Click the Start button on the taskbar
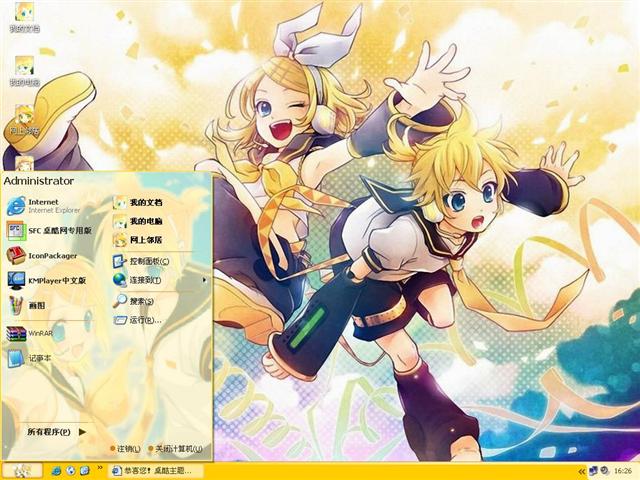The height and width of the screenshot is (480, 640). (x=22, y=471)
